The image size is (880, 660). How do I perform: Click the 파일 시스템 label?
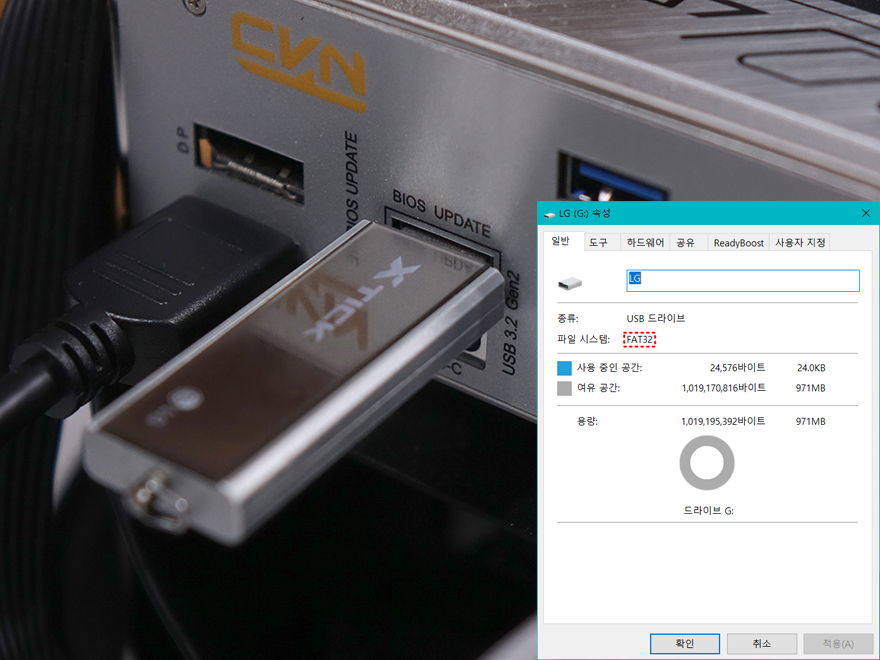583,340
